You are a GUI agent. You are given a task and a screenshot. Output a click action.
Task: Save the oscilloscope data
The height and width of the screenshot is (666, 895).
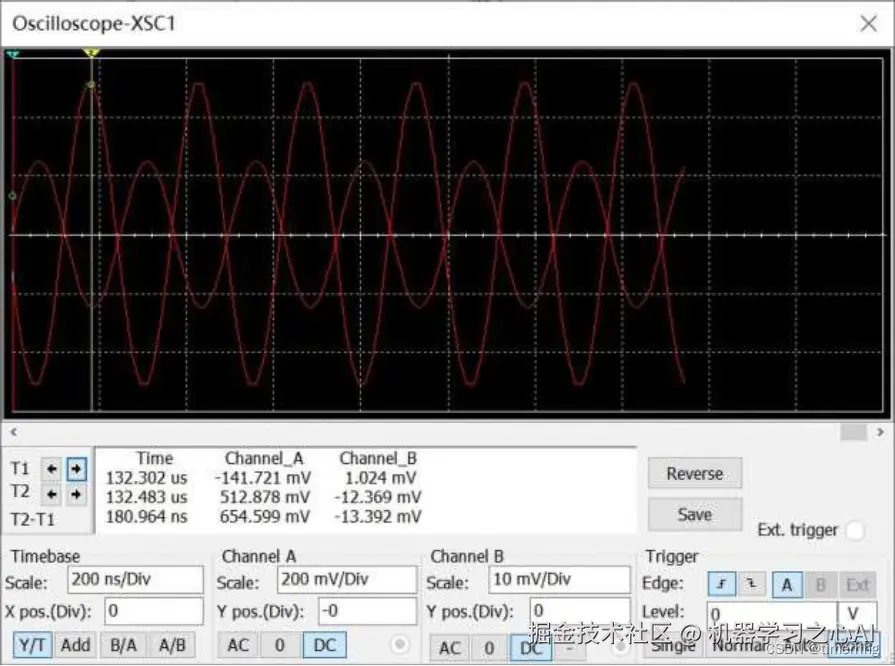[695, 514]
